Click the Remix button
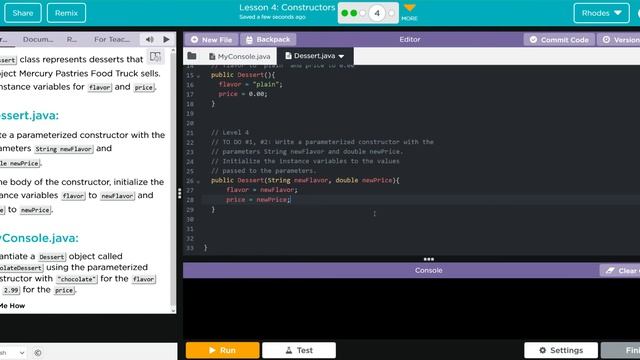 (x=66, y=13)
